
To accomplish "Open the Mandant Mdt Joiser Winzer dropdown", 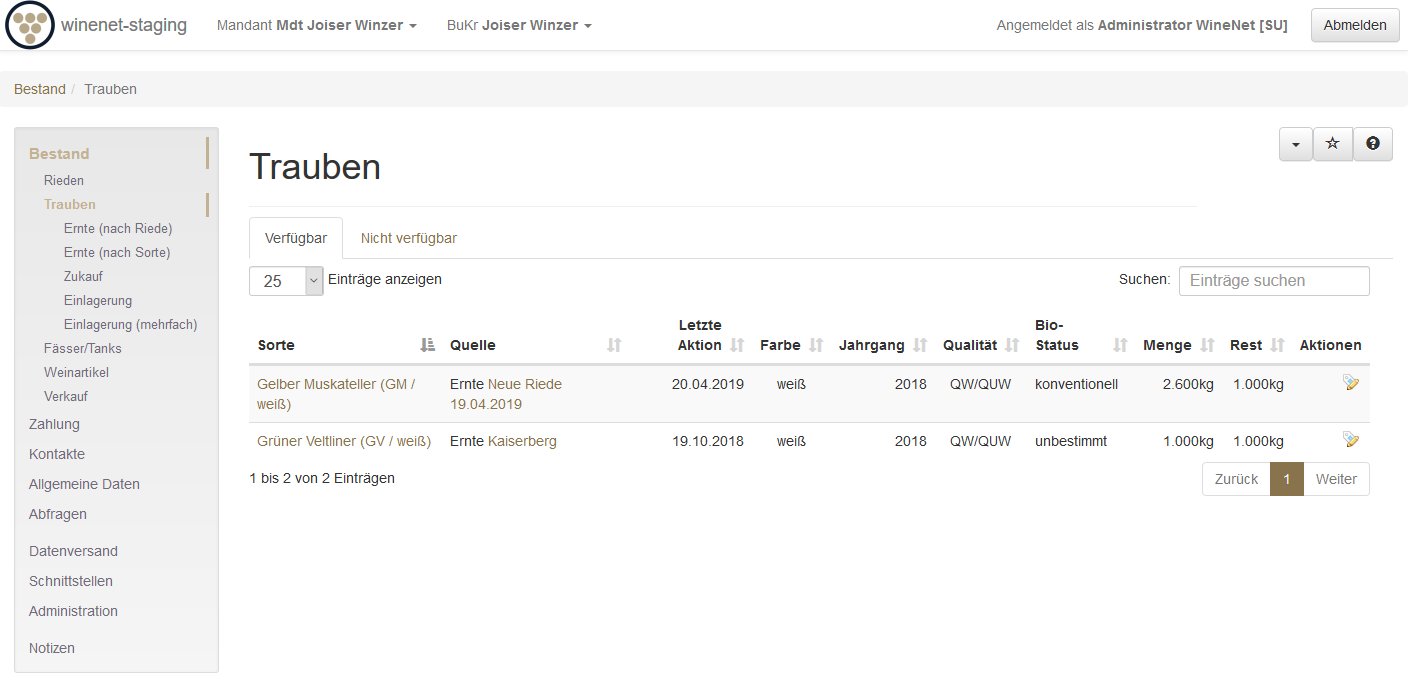I will pos(316,25).
